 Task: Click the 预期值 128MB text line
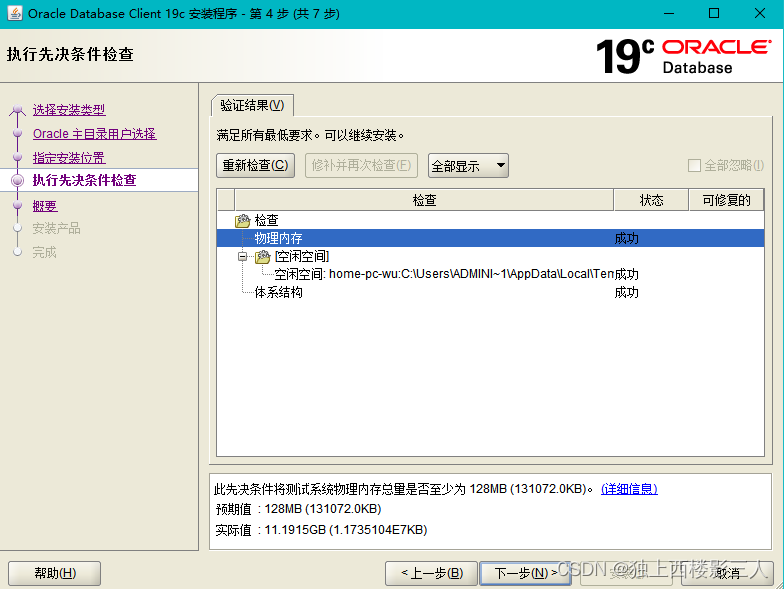click(298, 509)
